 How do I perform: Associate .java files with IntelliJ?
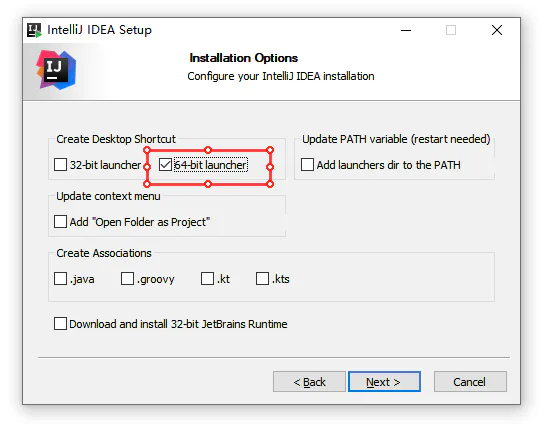tap(60, 279)
